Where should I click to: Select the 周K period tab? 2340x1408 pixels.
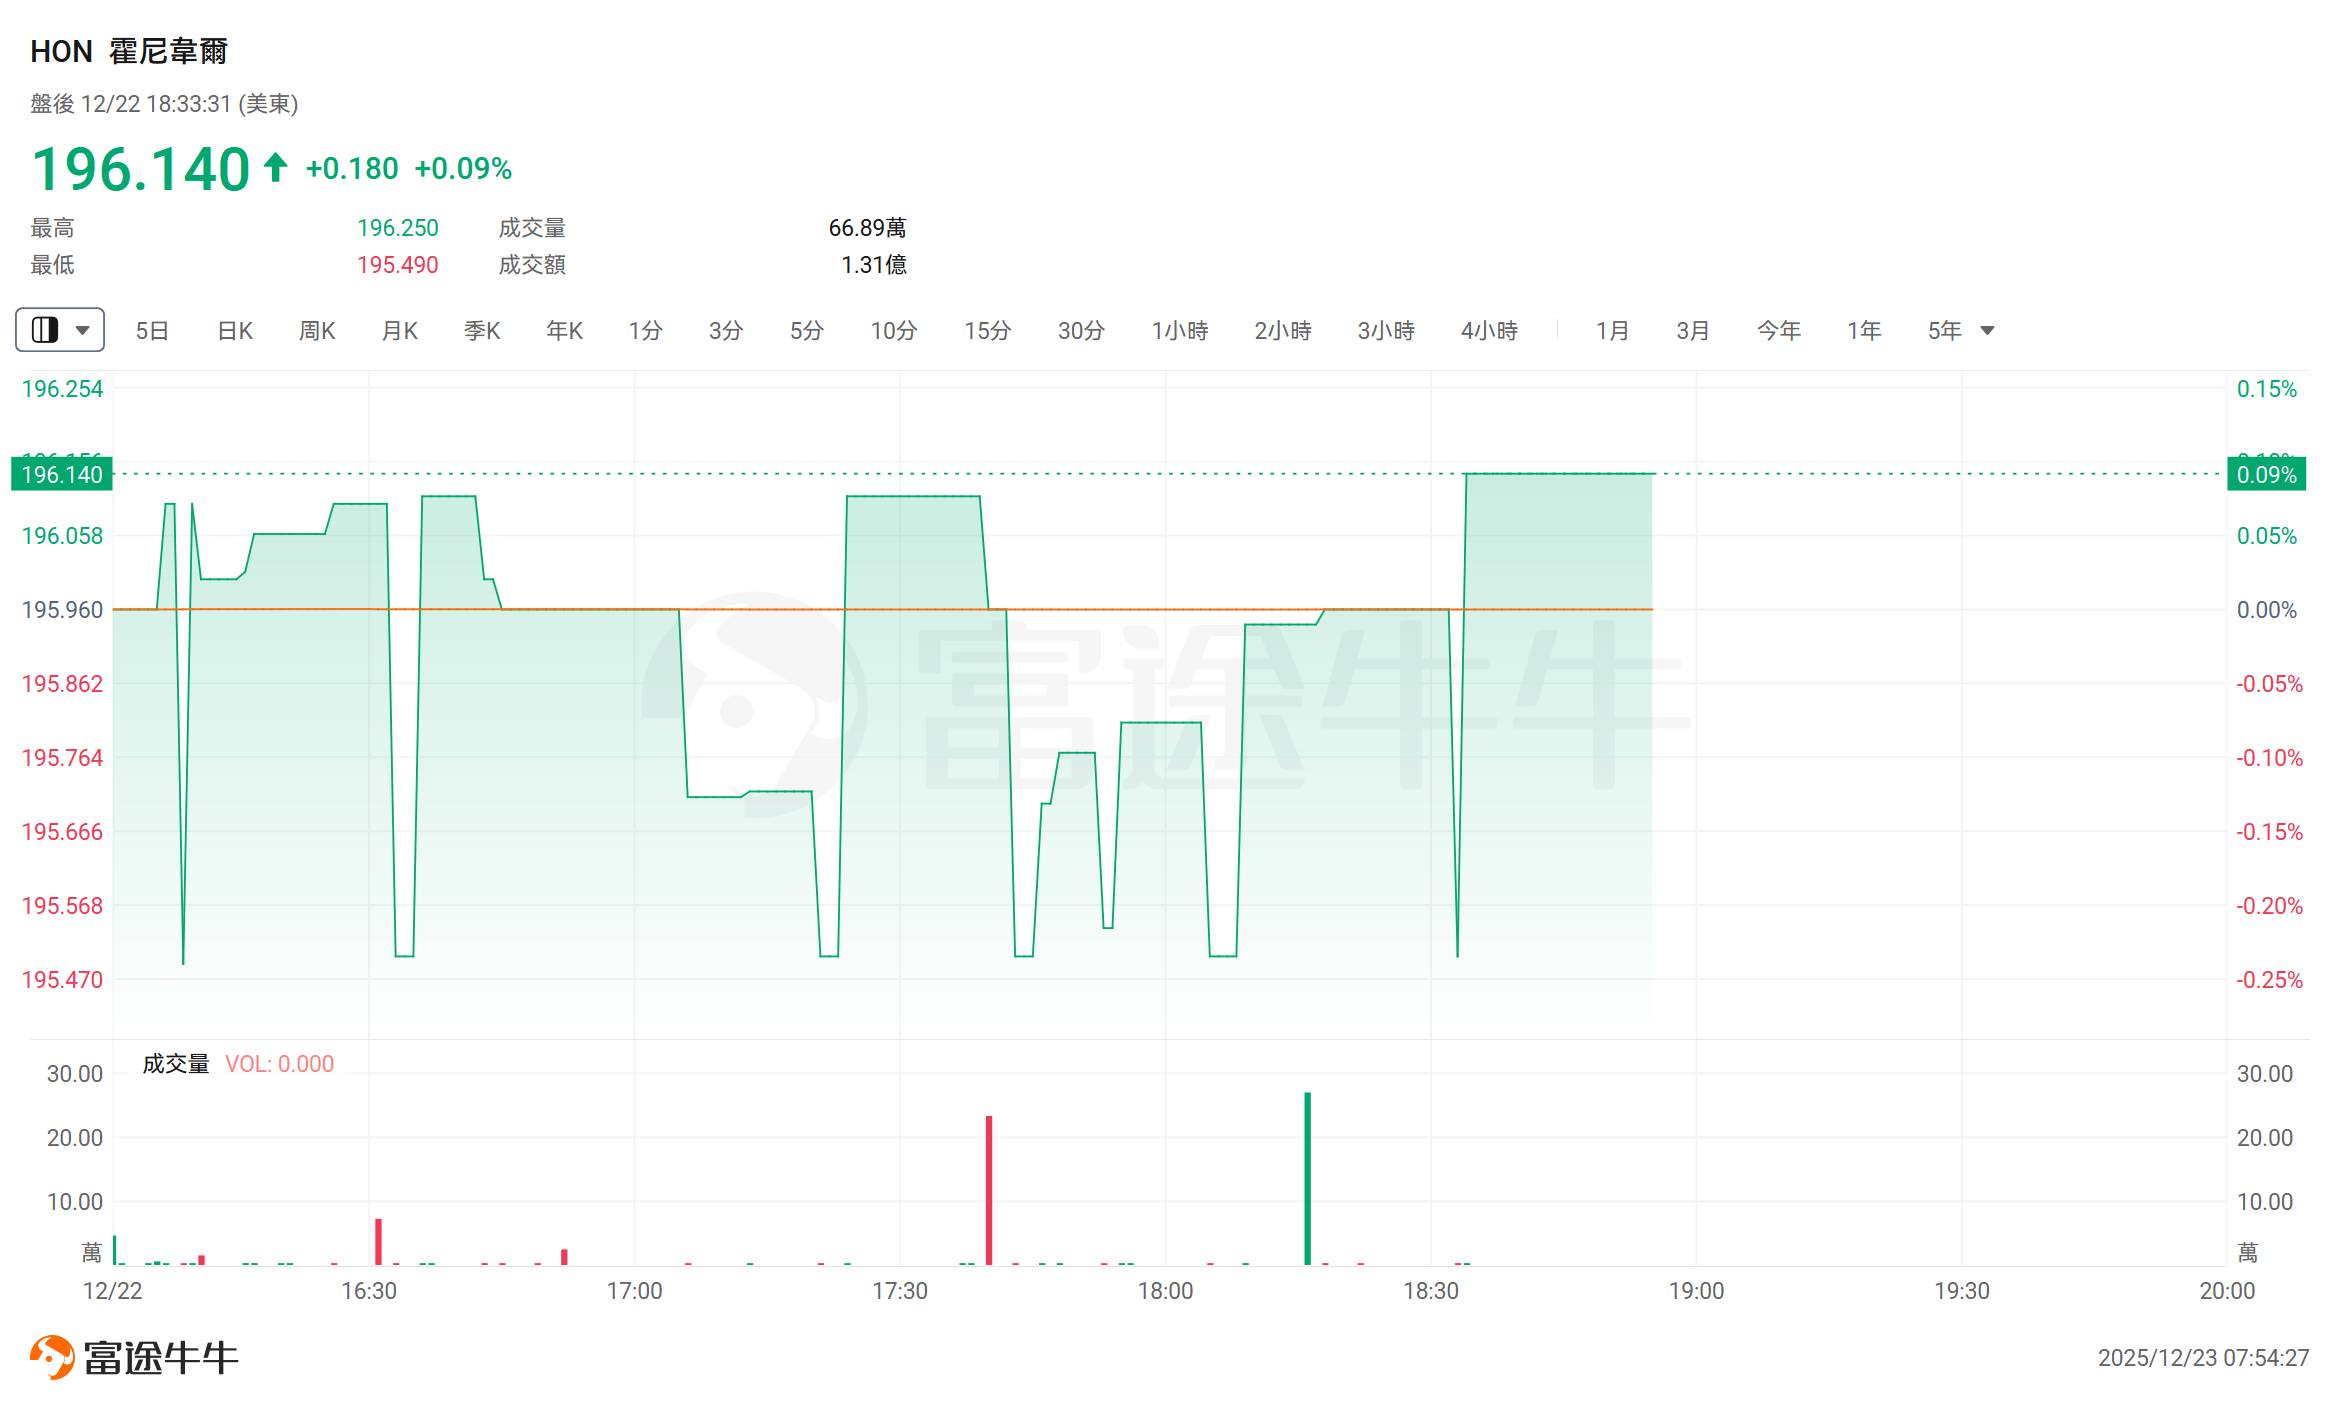pos(317,330)
